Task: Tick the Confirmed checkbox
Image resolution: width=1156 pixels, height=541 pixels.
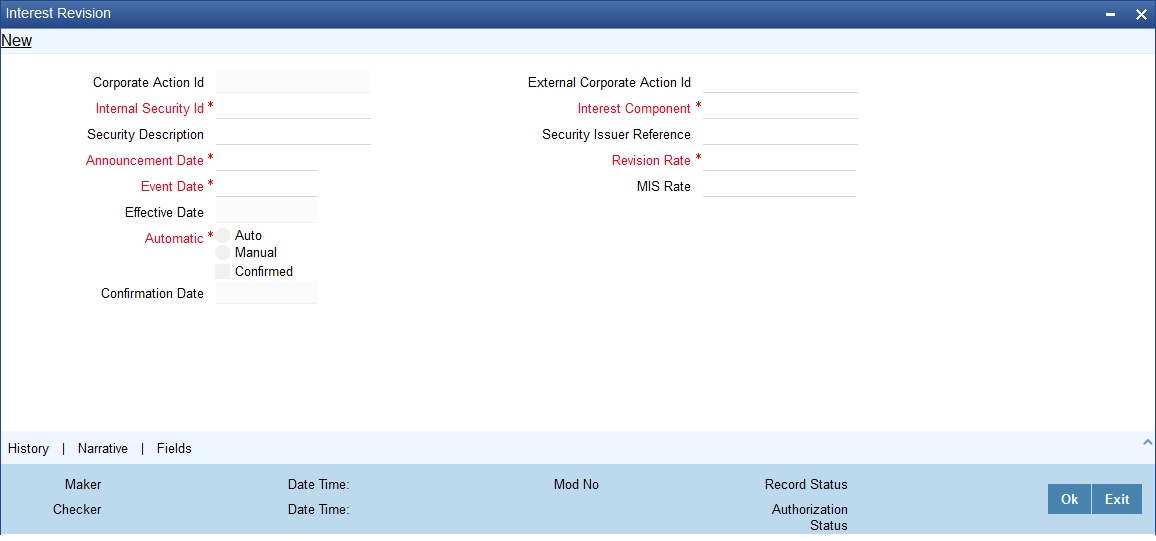Action: coord(223,271)
